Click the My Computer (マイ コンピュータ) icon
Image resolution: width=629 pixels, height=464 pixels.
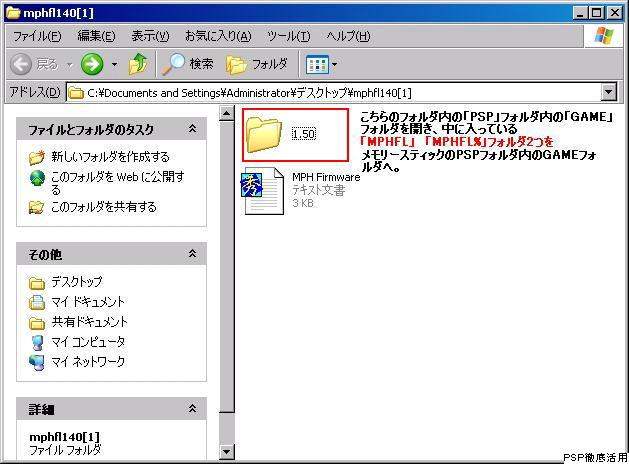click(37, 342)
